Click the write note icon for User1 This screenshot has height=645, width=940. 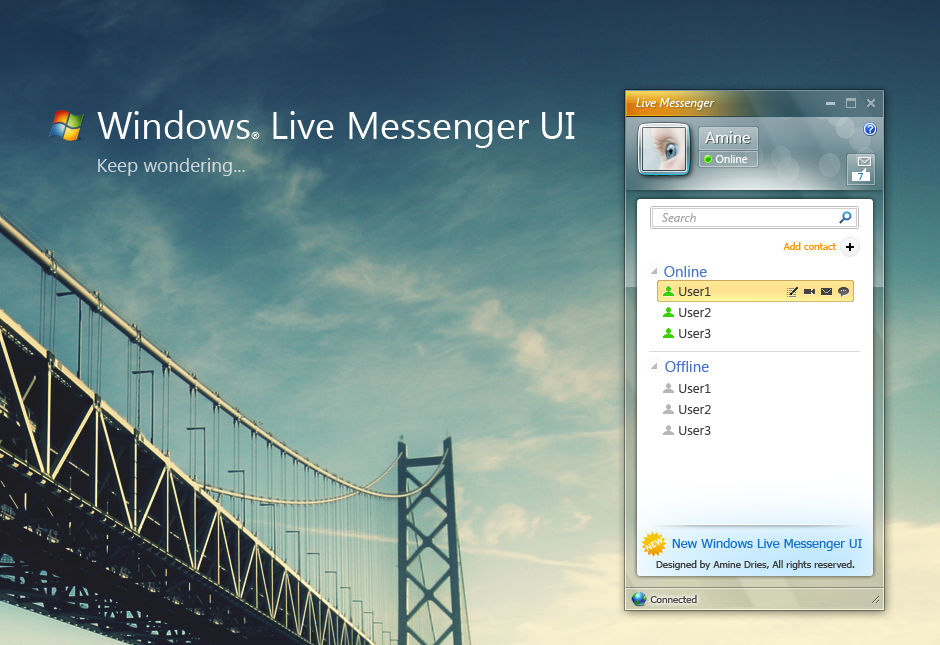click(x=792, y=292)
